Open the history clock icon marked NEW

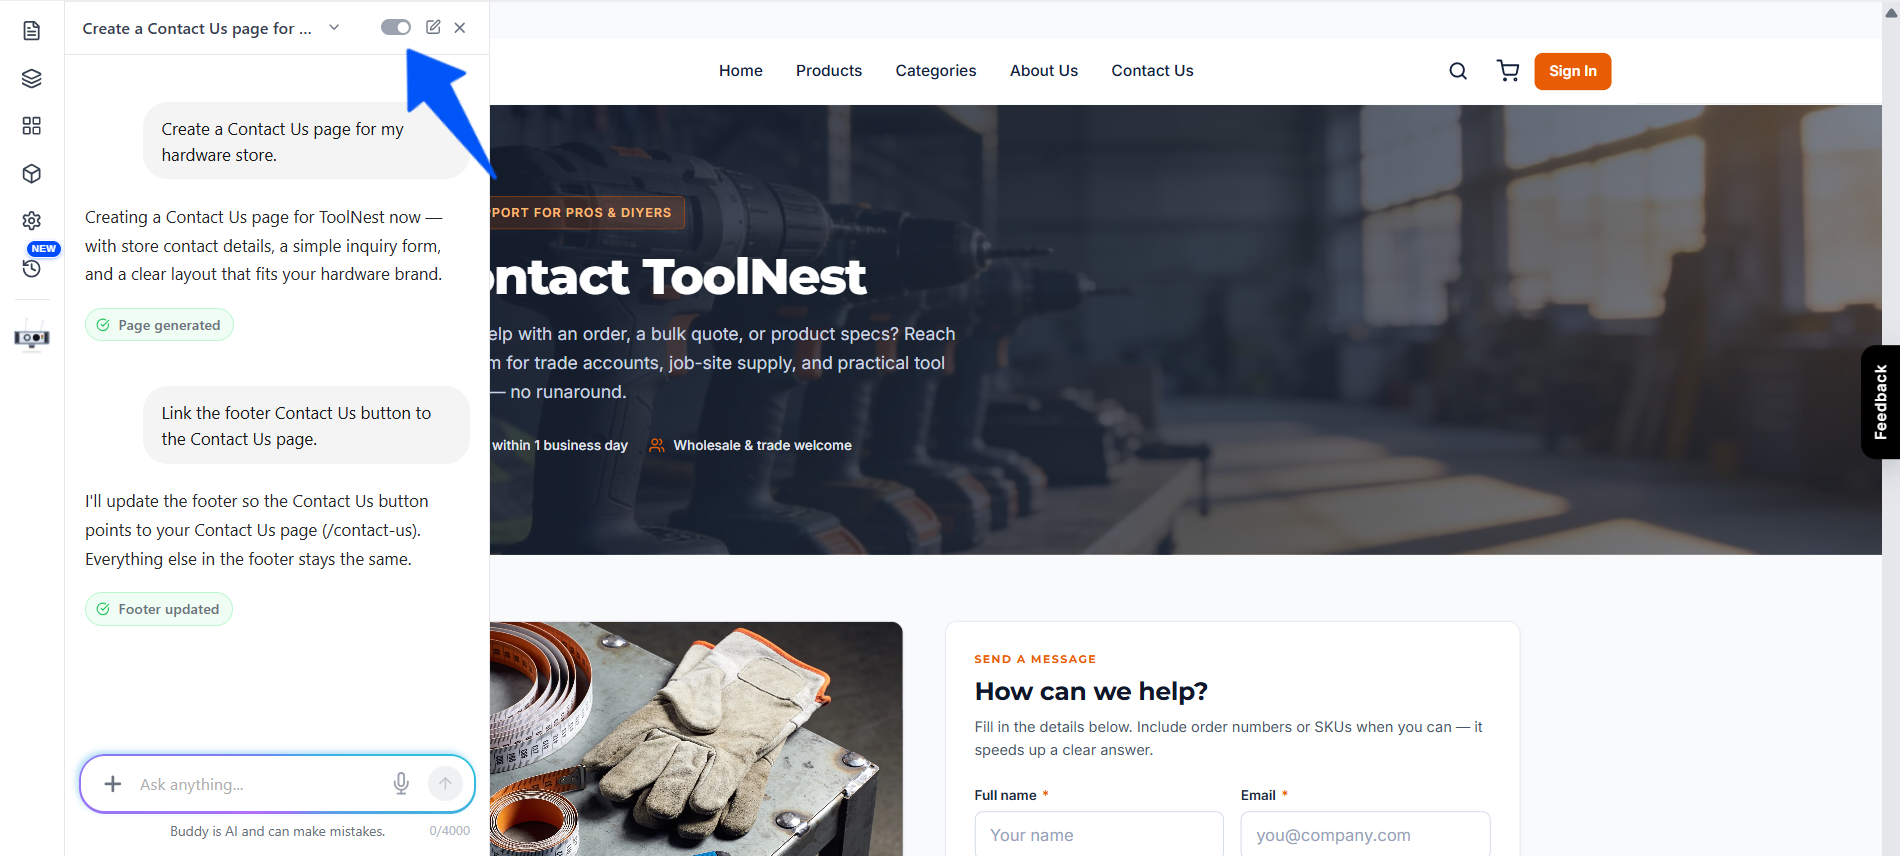pyautogui.click(x=32, y=268)
